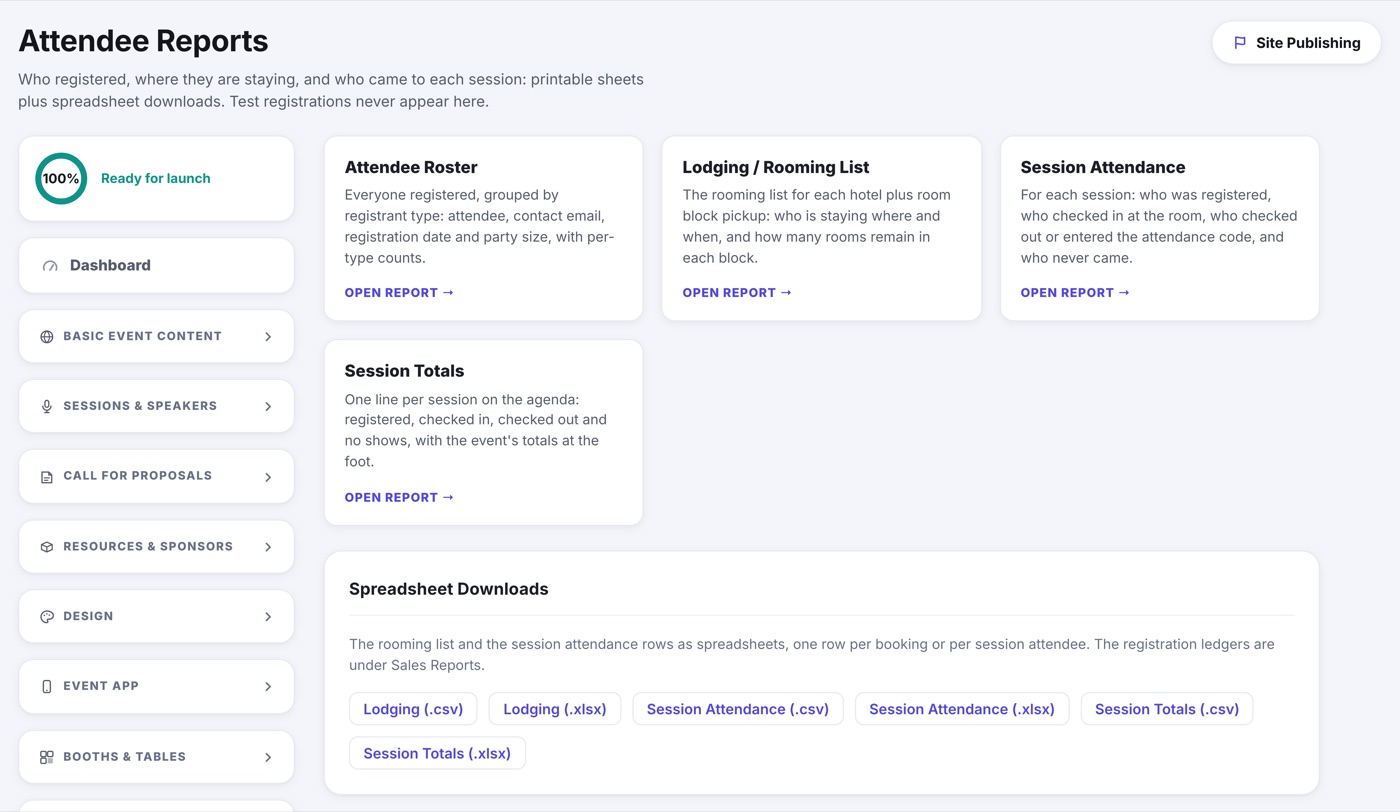1400x812 pixels.
Task: Click the phone icon beside Event App
Action: pyautogui.click(x=47, y=687)
